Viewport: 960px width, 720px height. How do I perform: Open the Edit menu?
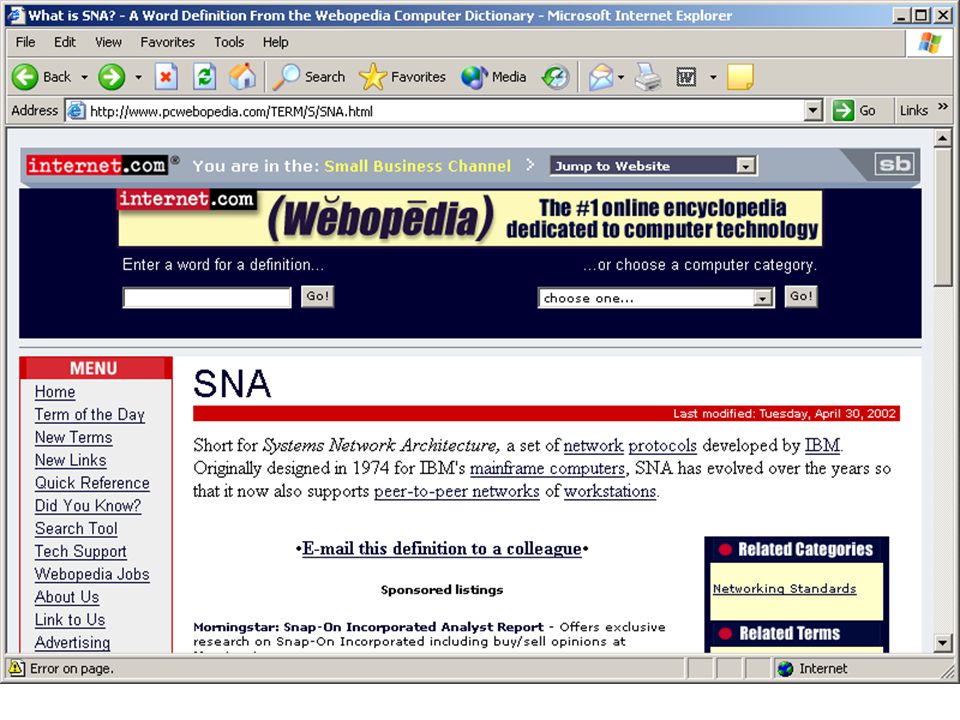point(65,42)
